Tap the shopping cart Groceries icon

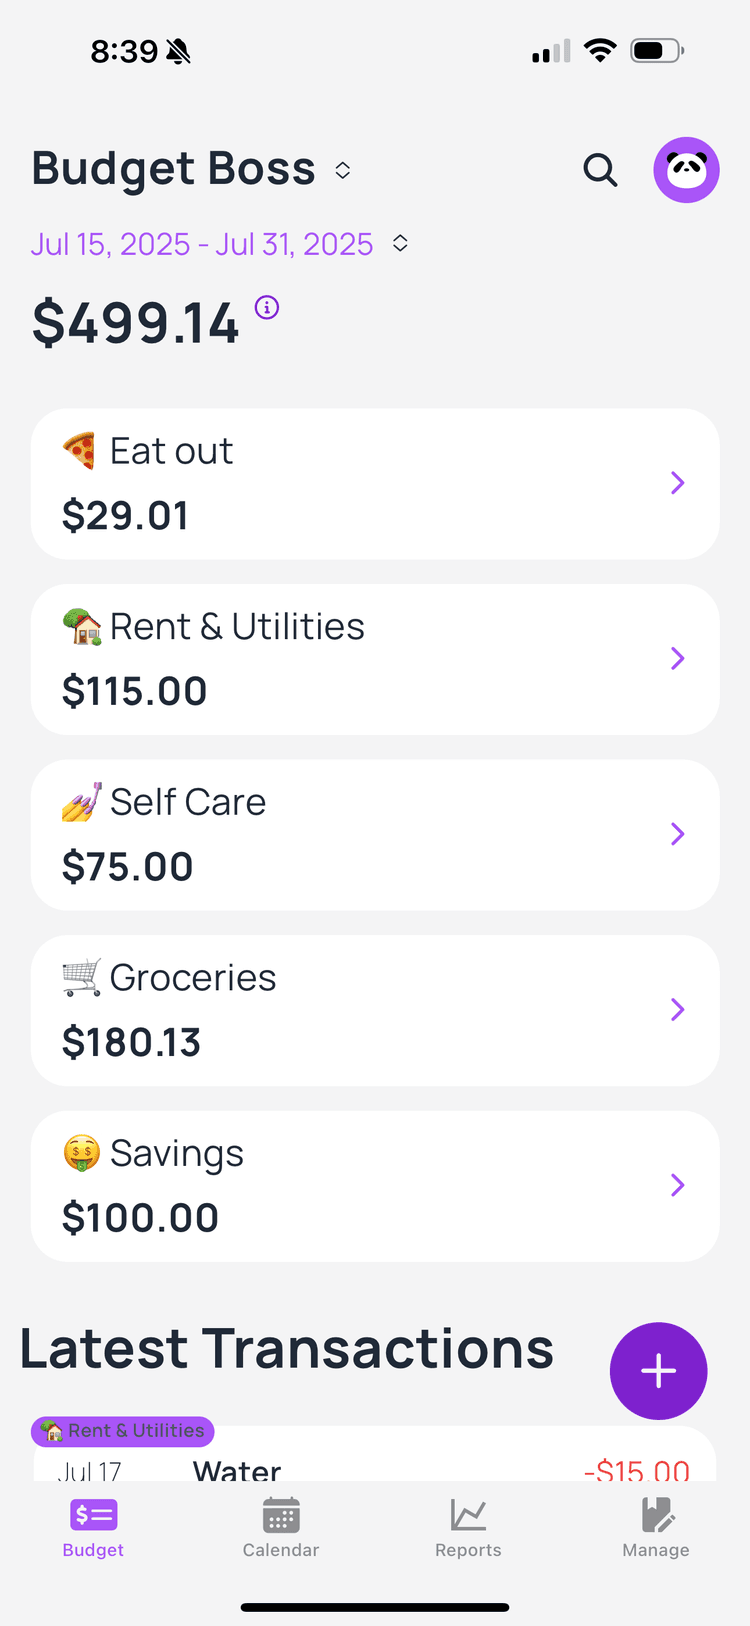[x=81, y=977]
